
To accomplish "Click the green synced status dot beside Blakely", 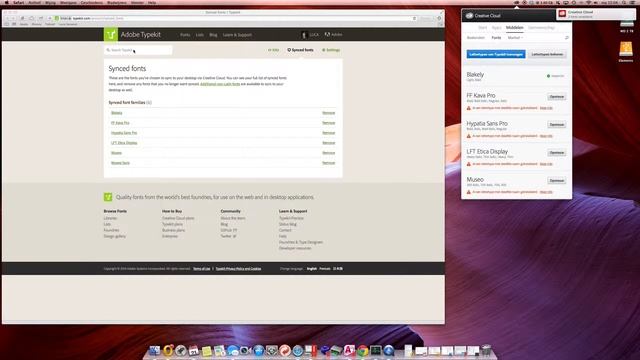I will (x=548, y=76).
